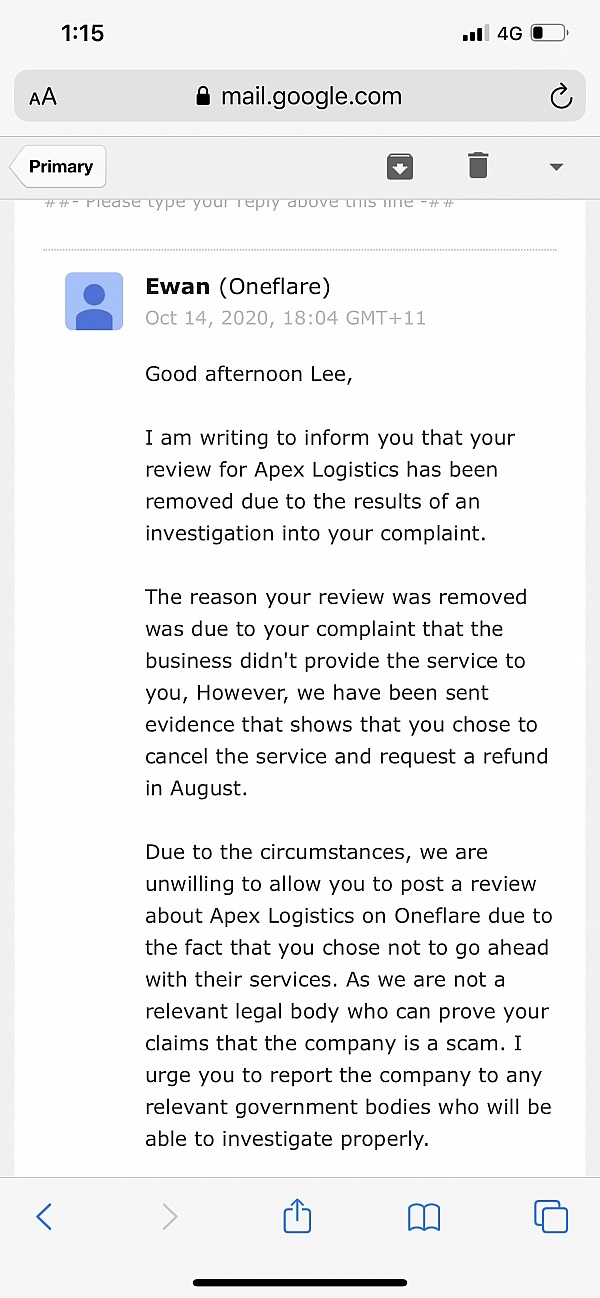Tap the padlock icon in address bar

[x=204, y=97]
